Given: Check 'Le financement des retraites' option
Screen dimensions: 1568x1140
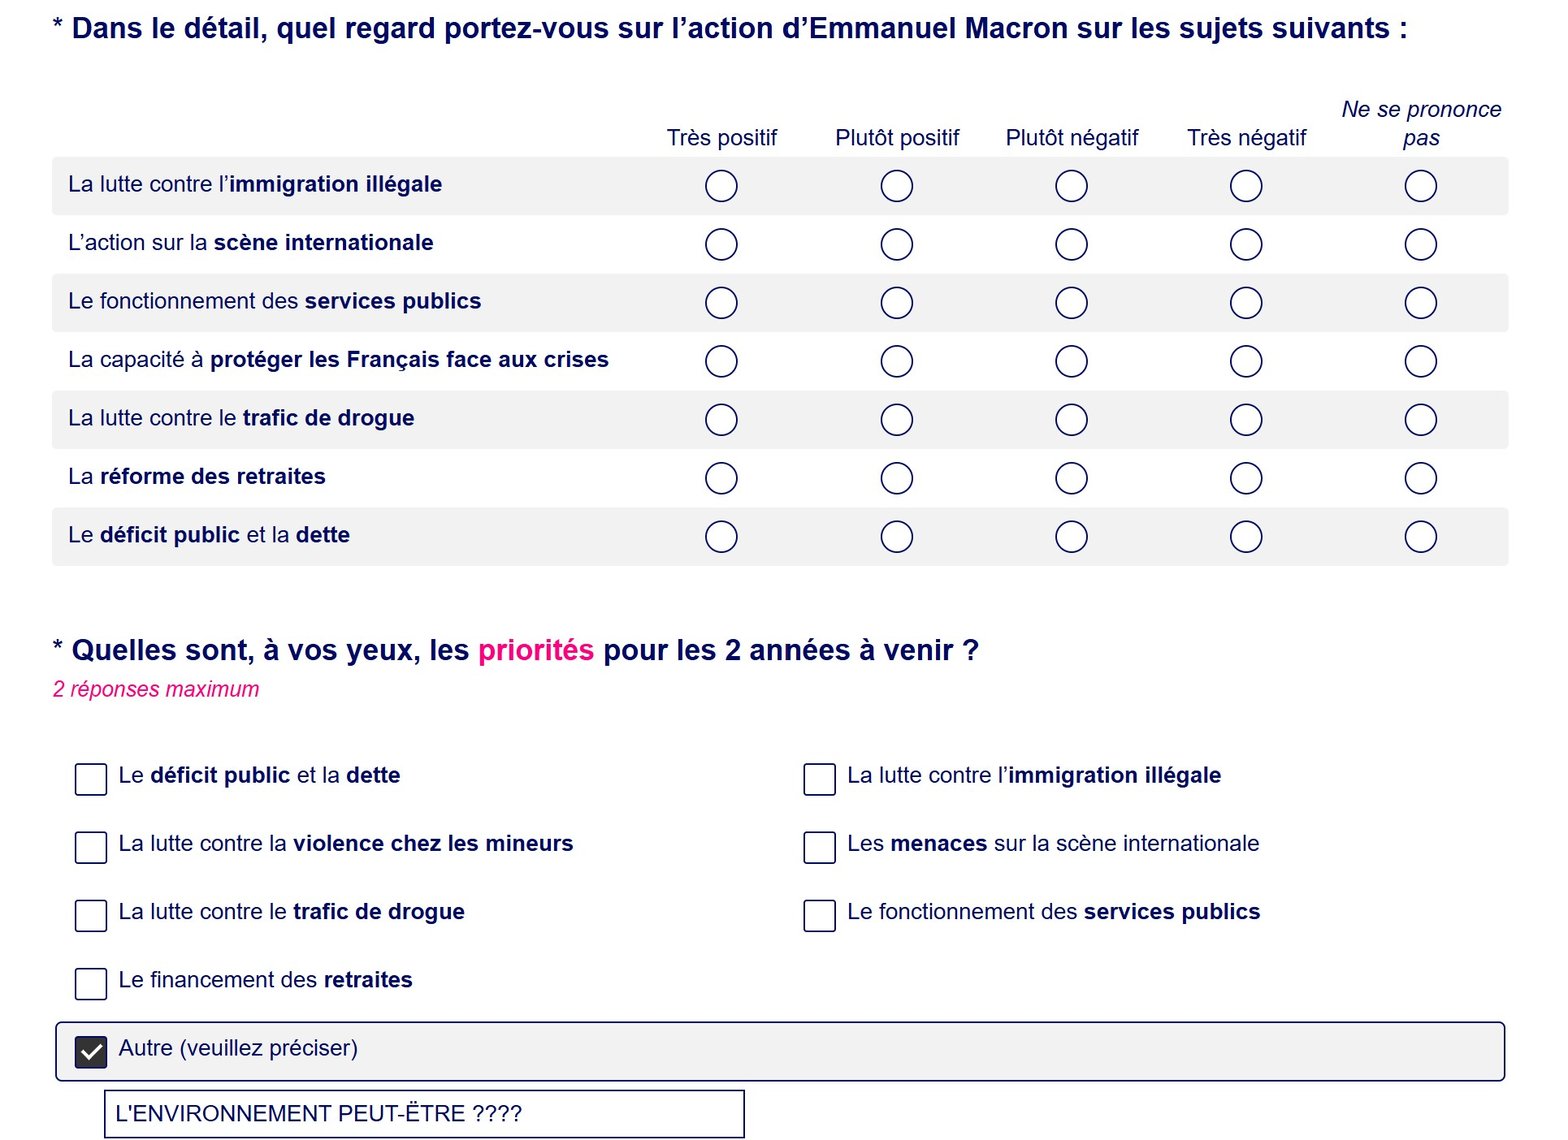Looking at the screenshot, I should (91, 984).
